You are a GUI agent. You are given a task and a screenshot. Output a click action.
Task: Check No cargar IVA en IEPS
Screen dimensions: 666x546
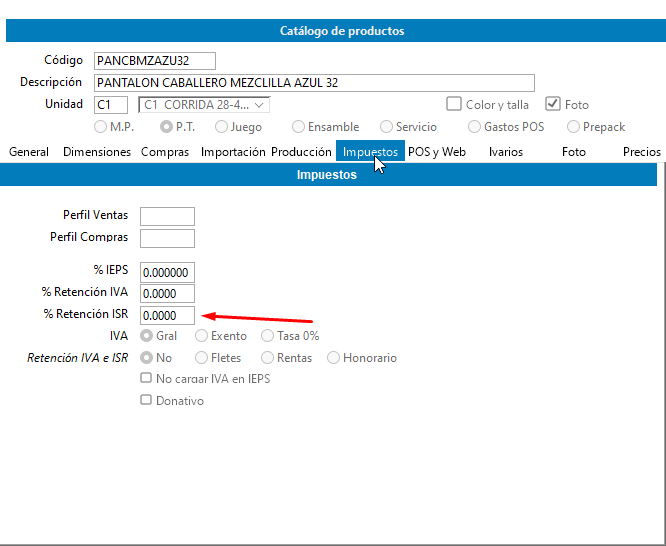pyautogui.click(x=146, y=378)
